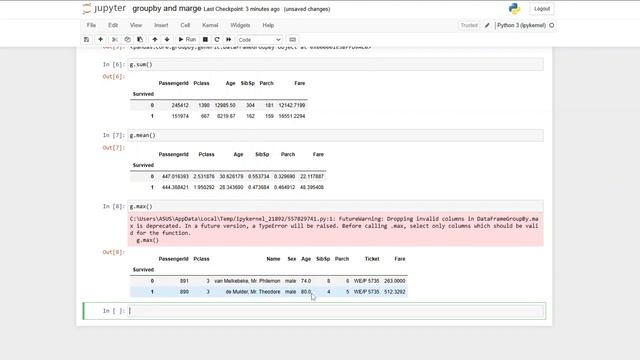Click the empty active code cell
640x360 pixels.
[x=336, y=311]
